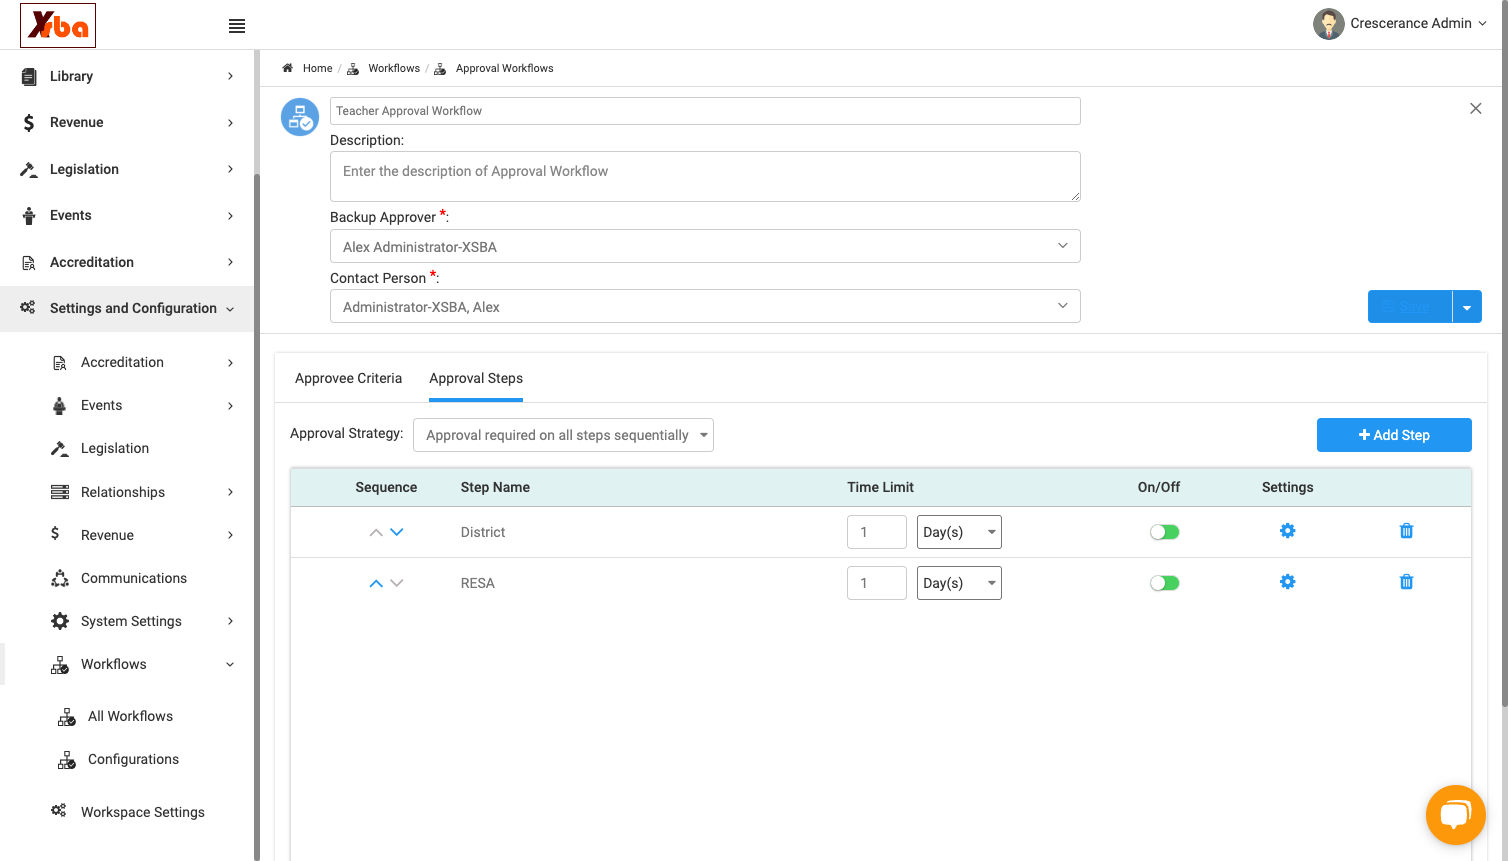Screen dimensions: 1508x861
Task: Click the hamburger menu icon
Action: [237, 26]
